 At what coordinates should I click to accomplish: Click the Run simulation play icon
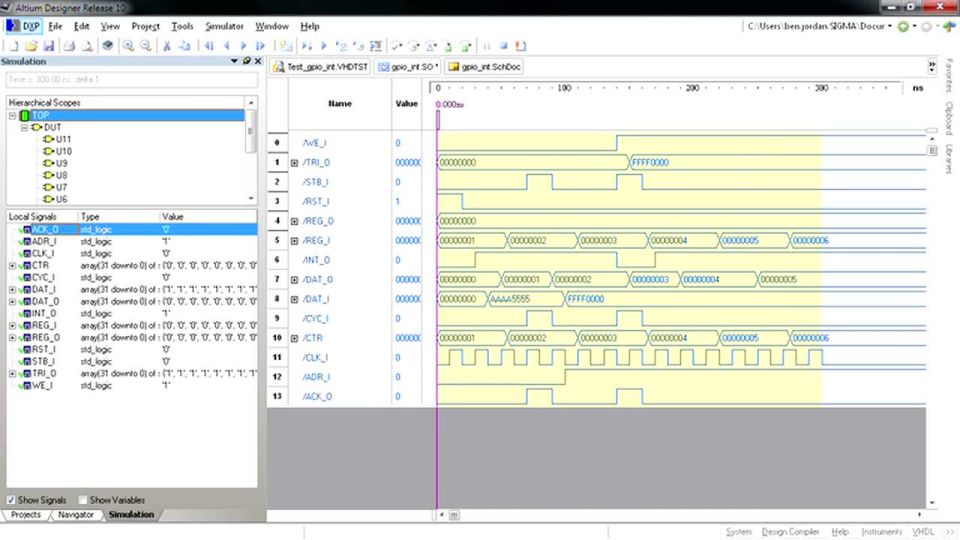pos(324,46)
